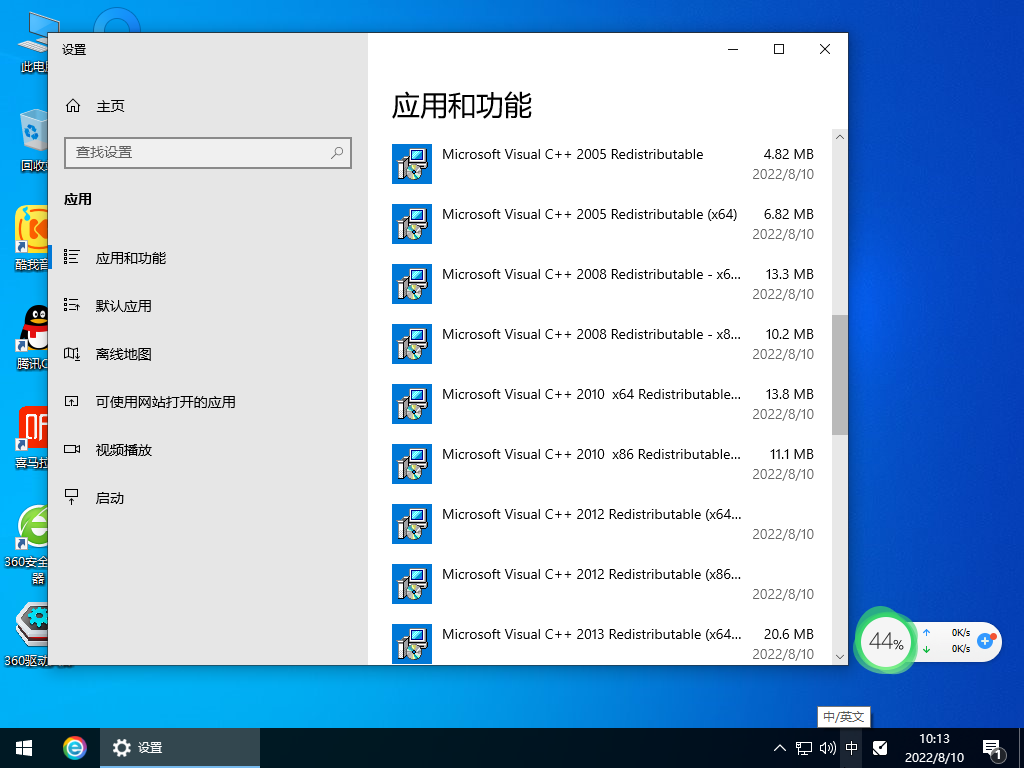This screenshot has width=1024, height=768.
Task: Click installer icon of Visual C++ 2005 Redistributable 4.82 MB
Action: click(412, 164)
